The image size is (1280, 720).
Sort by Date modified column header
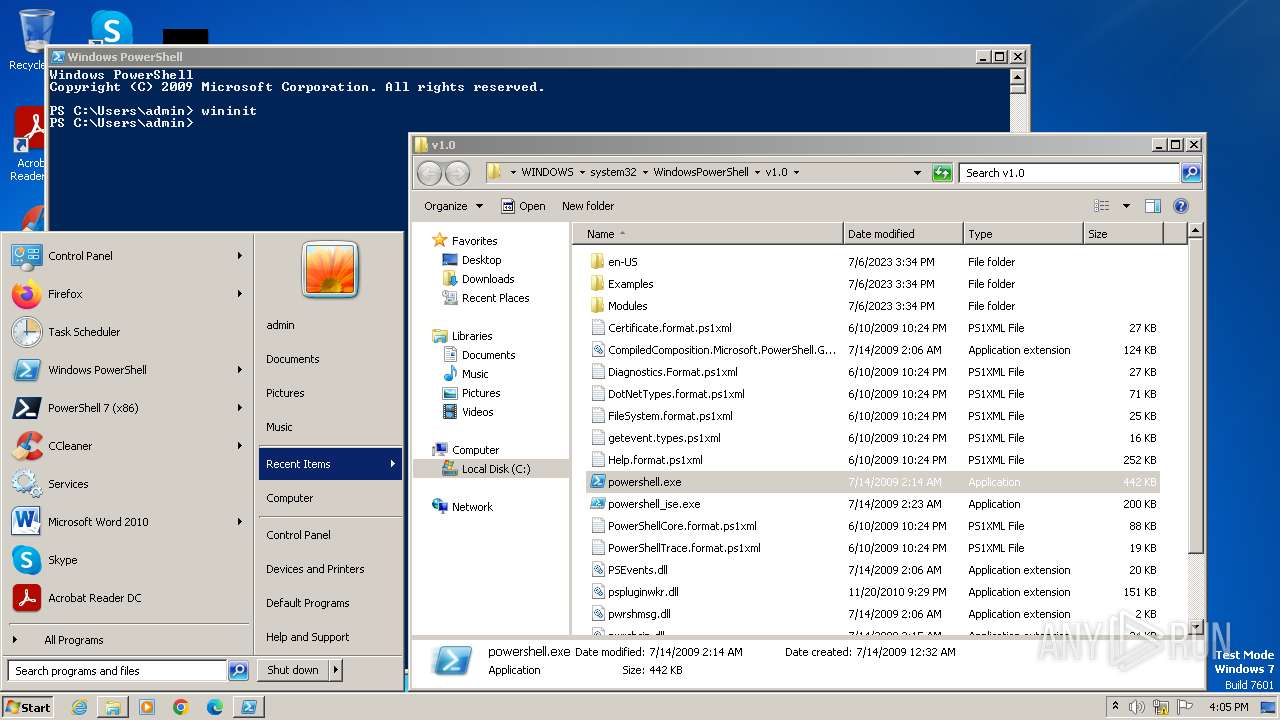(903, 234)
